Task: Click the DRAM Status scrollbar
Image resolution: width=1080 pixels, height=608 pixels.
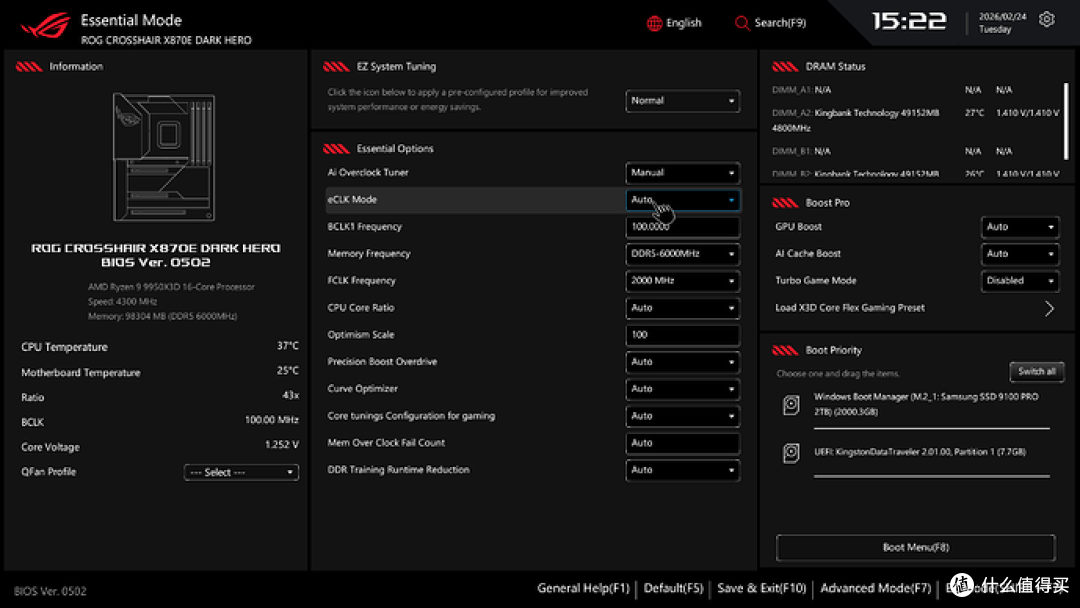Action: point(1066,121)
